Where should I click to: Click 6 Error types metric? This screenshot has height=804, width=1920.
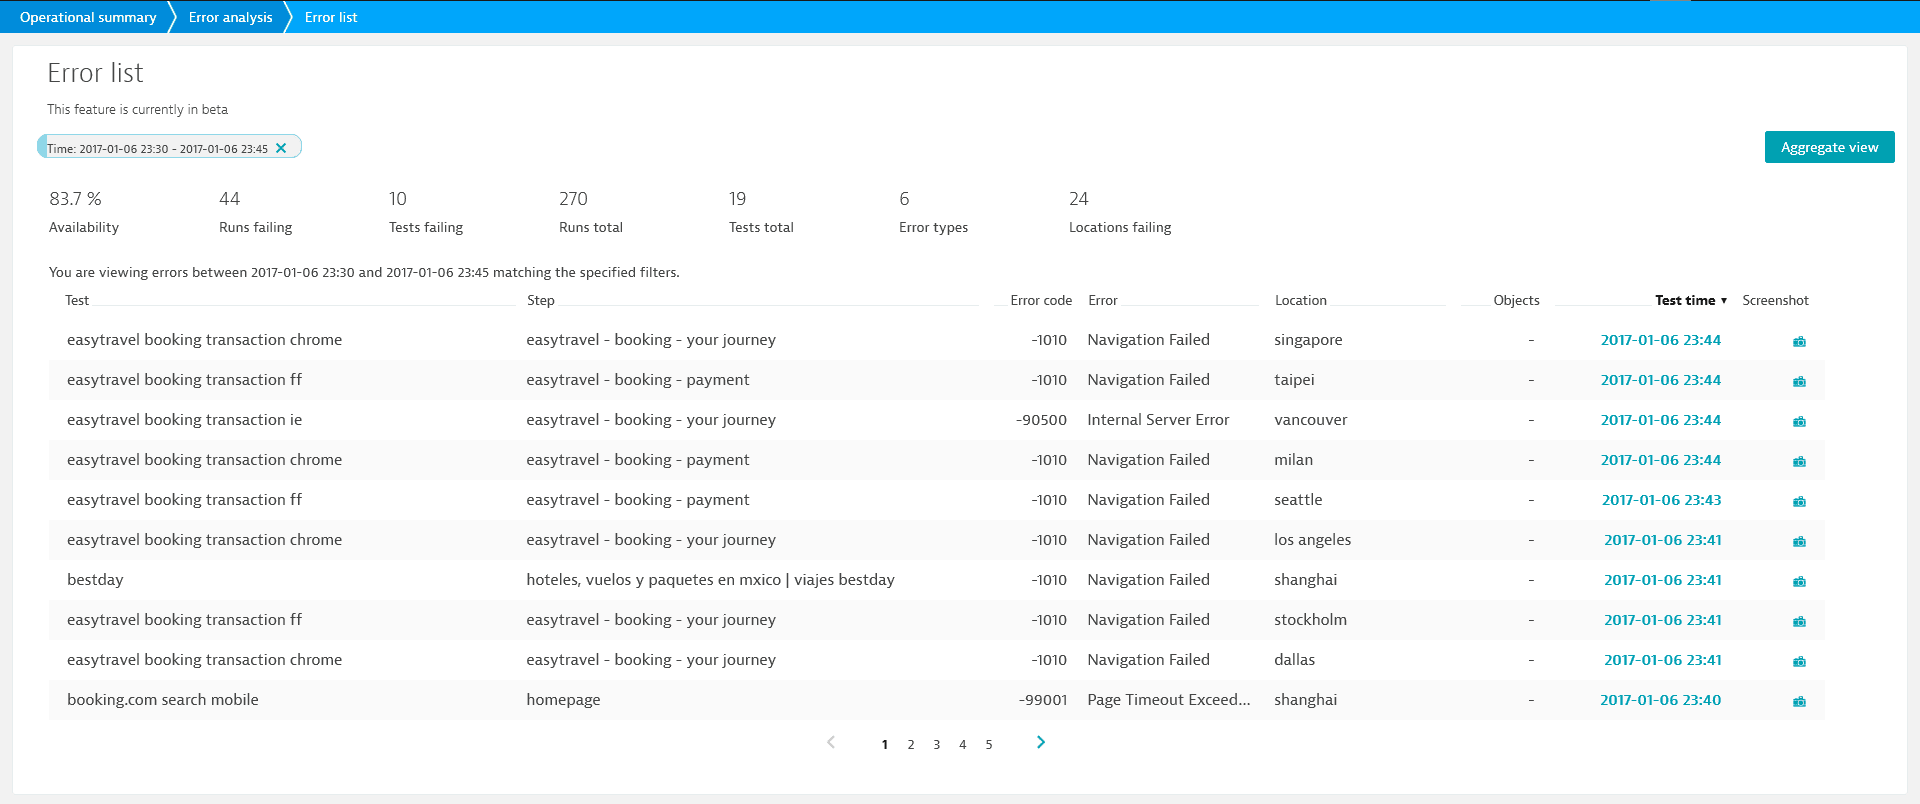click(933, 212)
